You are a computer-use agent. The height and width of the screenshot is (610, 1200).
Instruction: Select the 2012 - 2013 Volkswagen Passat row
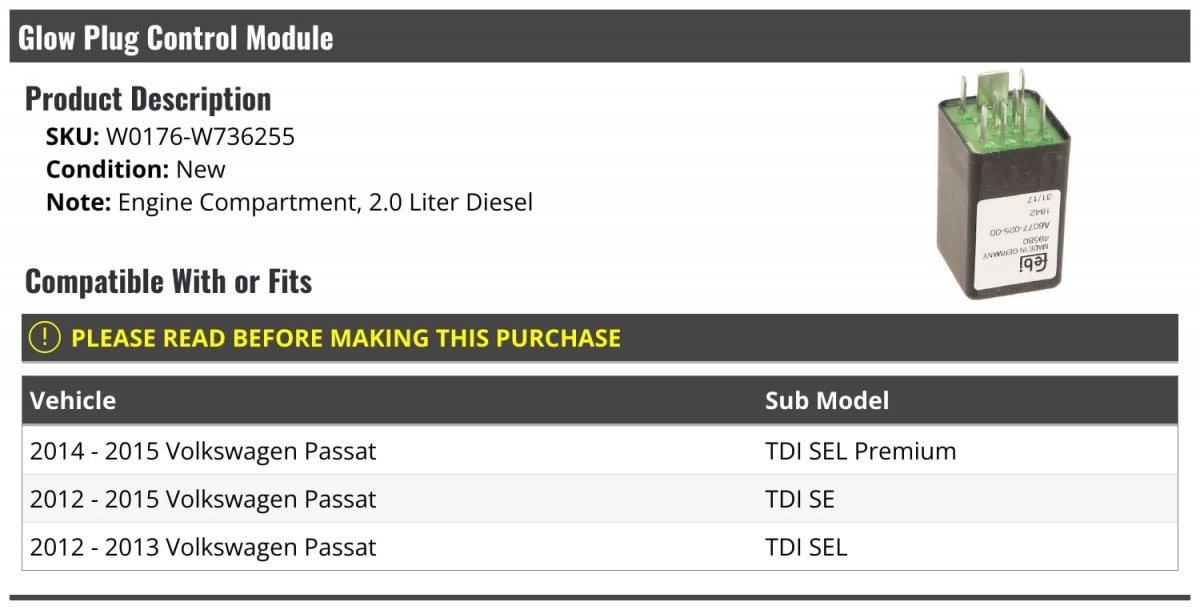point(600,547)
